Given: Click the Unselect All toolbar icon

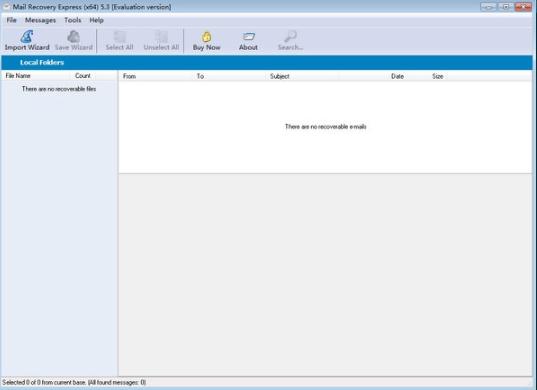Looking at the screenshot, I should coord(161,41).
